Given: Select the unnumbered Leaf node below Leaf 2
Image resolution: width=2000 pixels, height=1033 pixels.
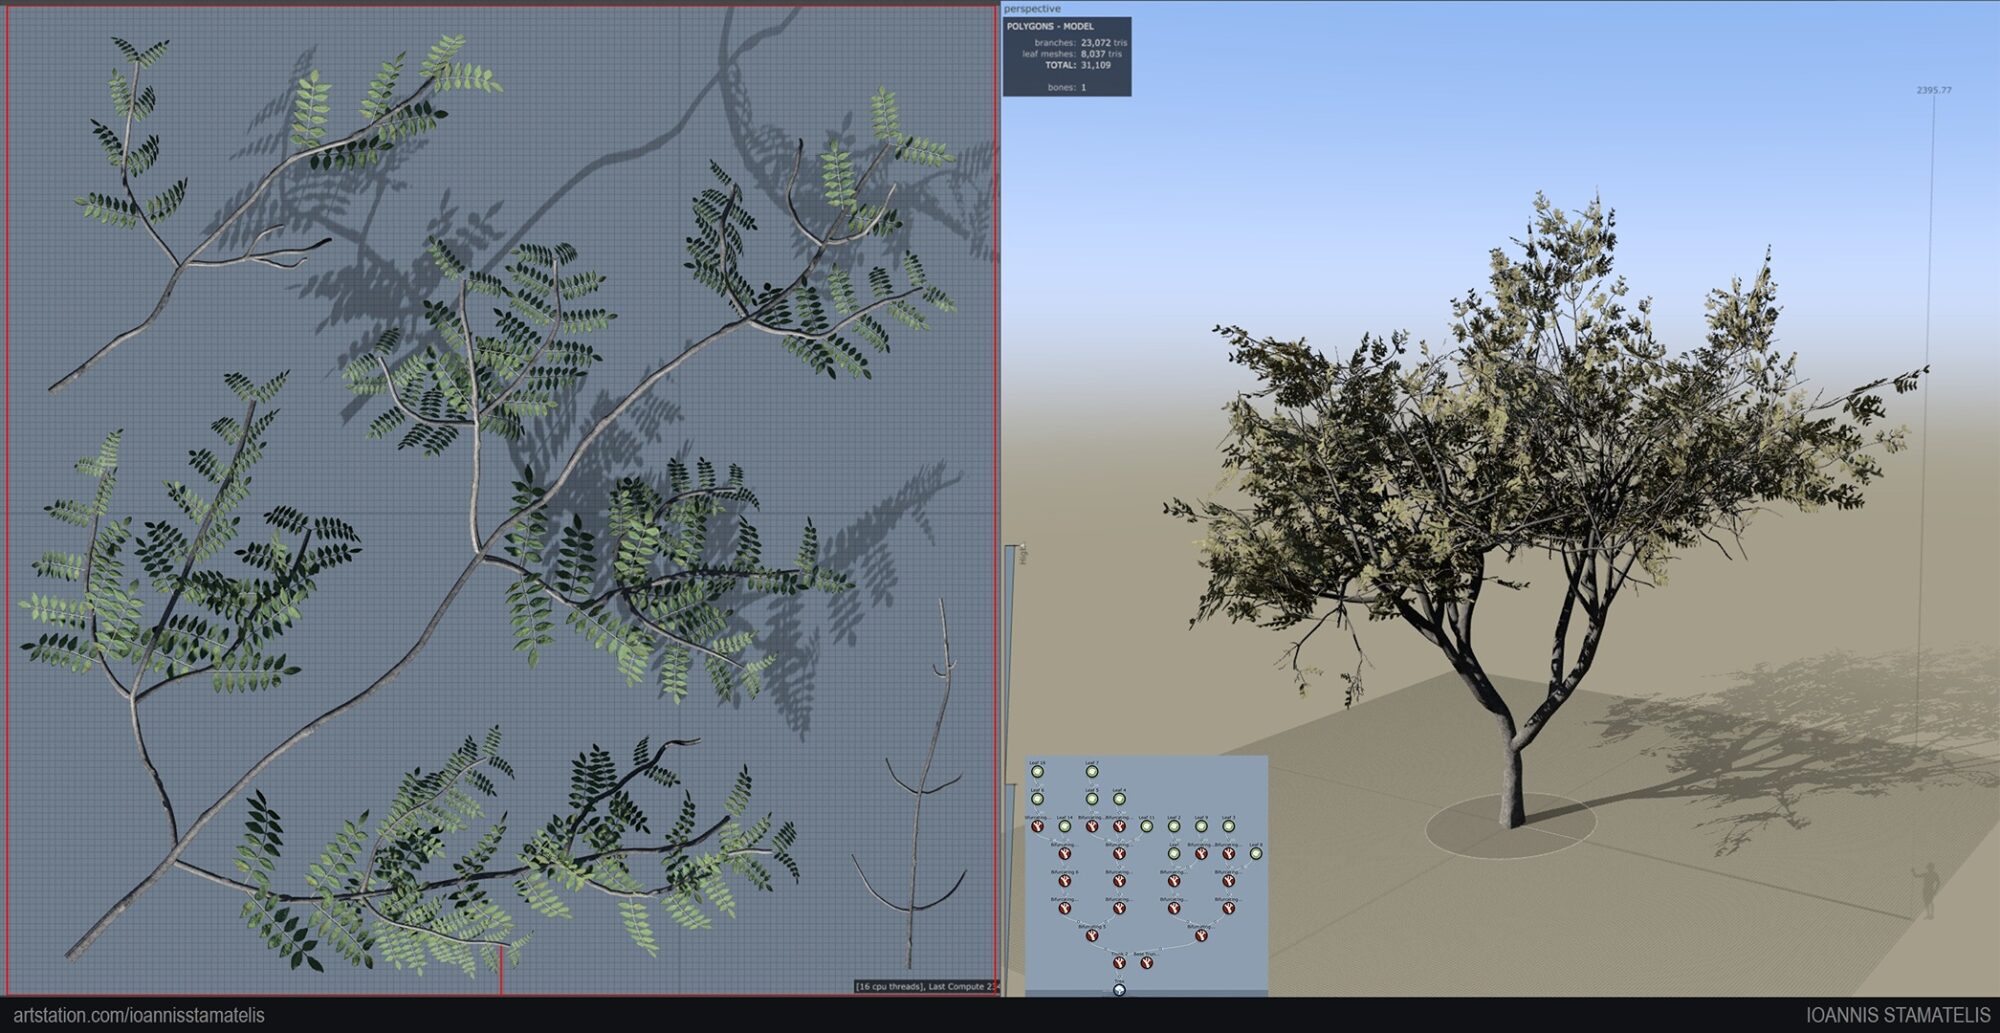Looking at the screenshot, I should 1174,853.
